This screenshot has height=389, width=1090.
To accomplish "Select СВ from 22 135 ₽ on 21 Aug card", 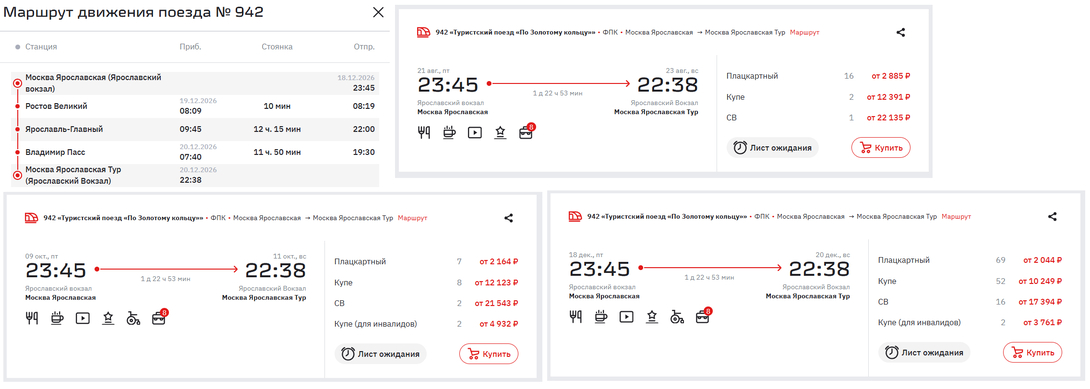I will click(818, 117).
